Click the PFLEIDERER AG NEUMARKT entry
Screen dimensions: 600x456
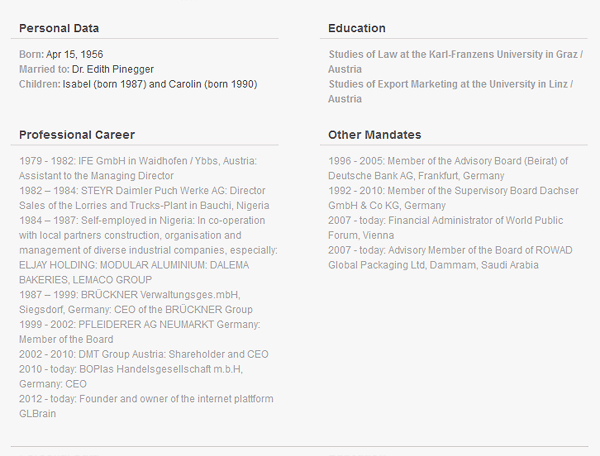tap(139, 332)
